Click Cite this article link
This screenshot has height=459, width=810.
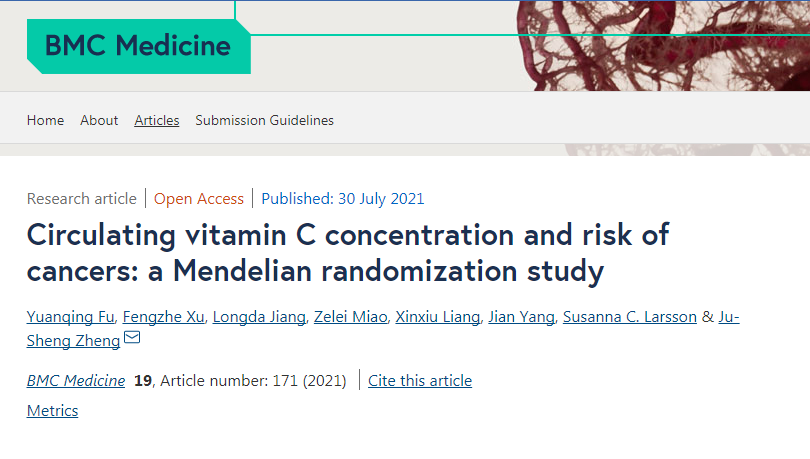point(420,381)
